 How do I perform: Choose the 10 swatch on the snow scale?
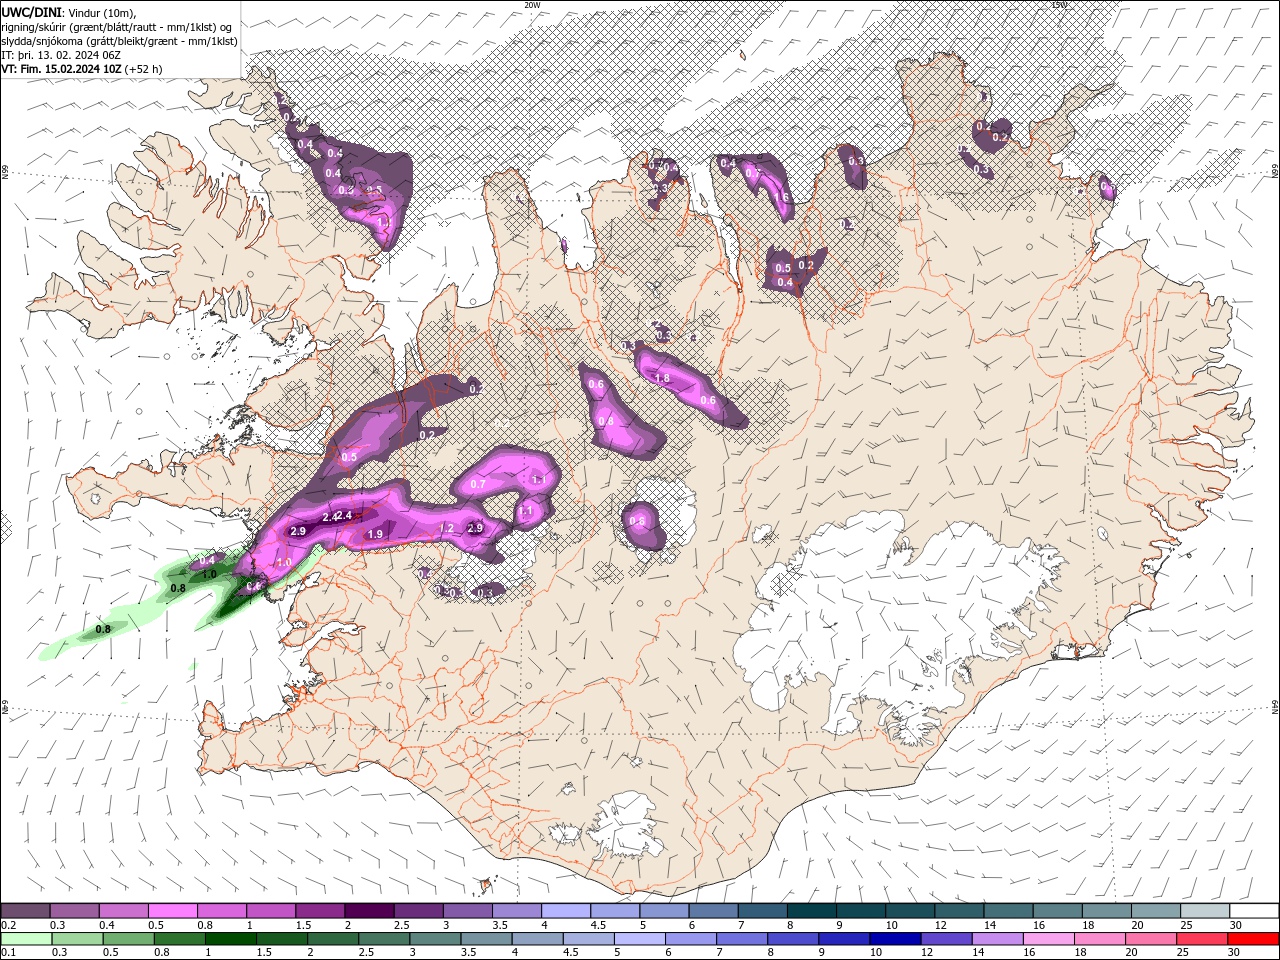tap(910, 910)
